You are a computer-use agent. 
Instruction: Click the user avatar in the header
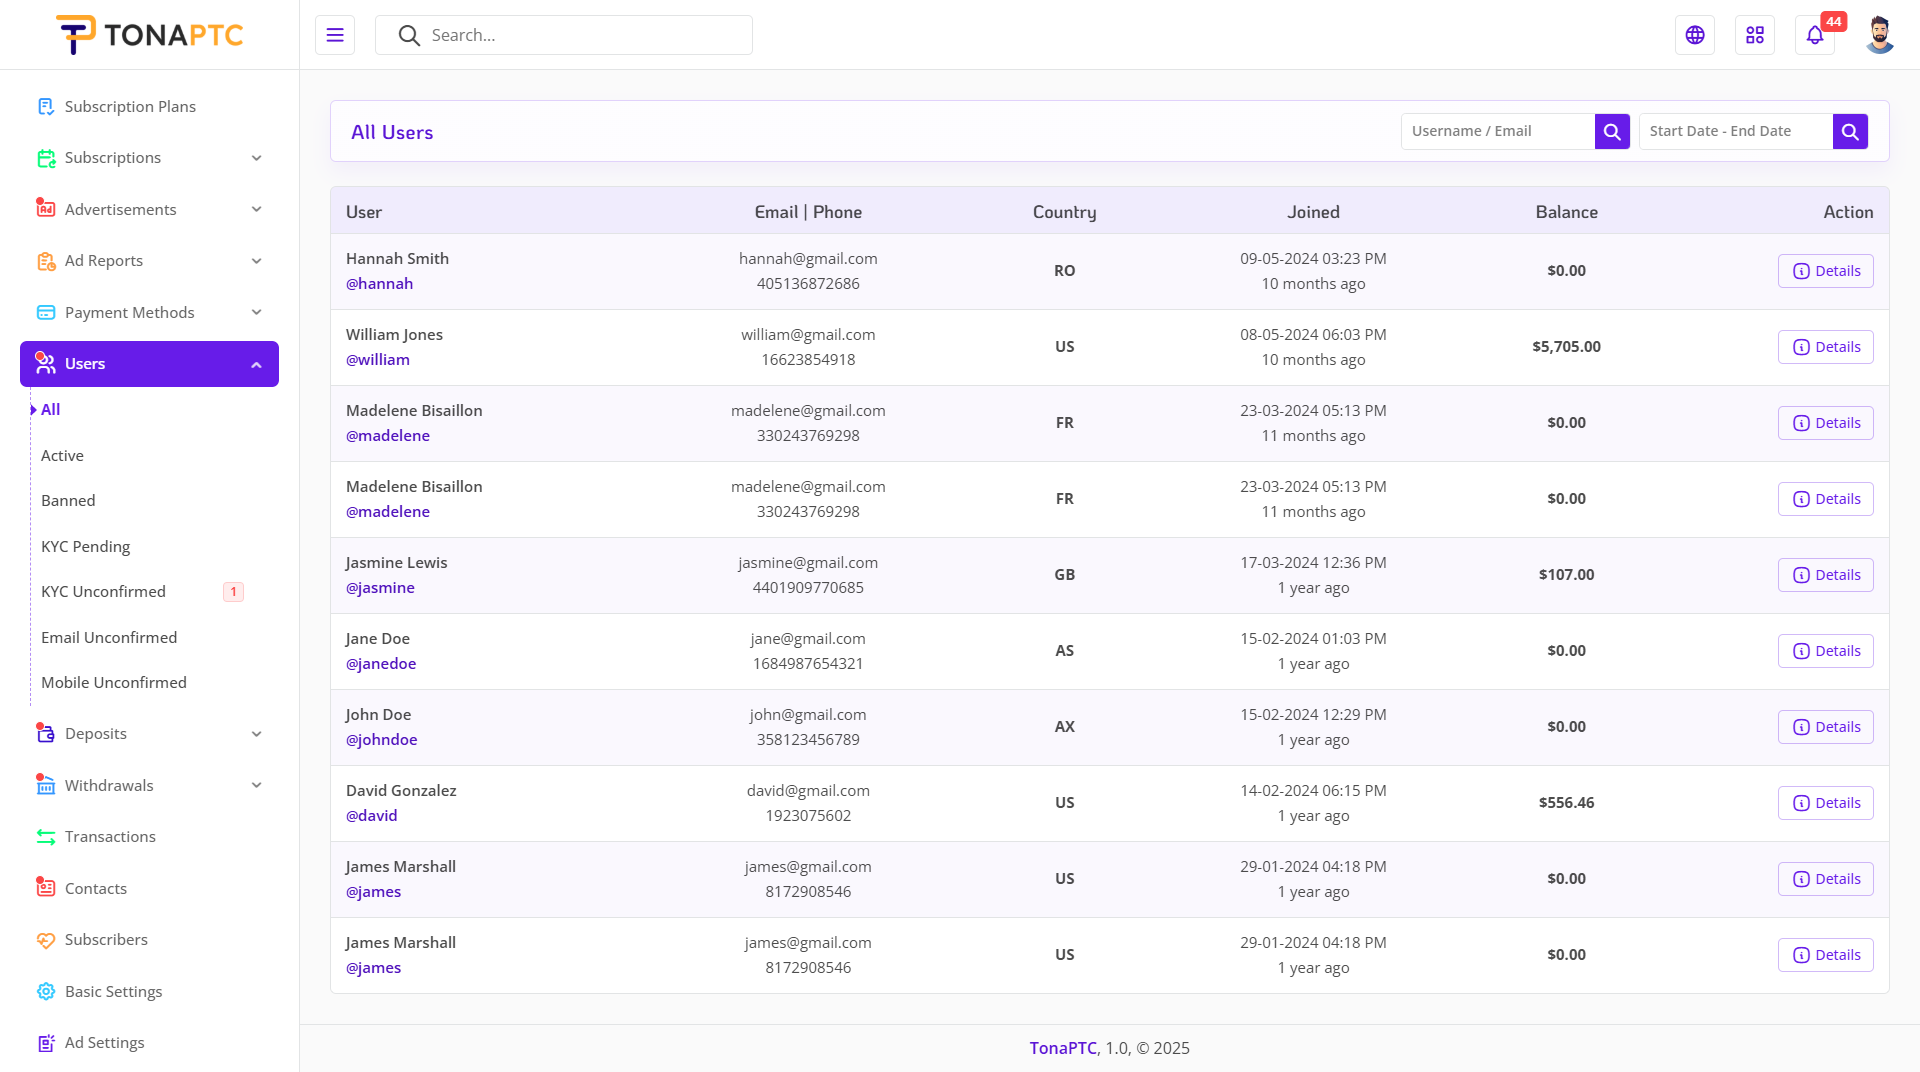[x=1880, y=35]
